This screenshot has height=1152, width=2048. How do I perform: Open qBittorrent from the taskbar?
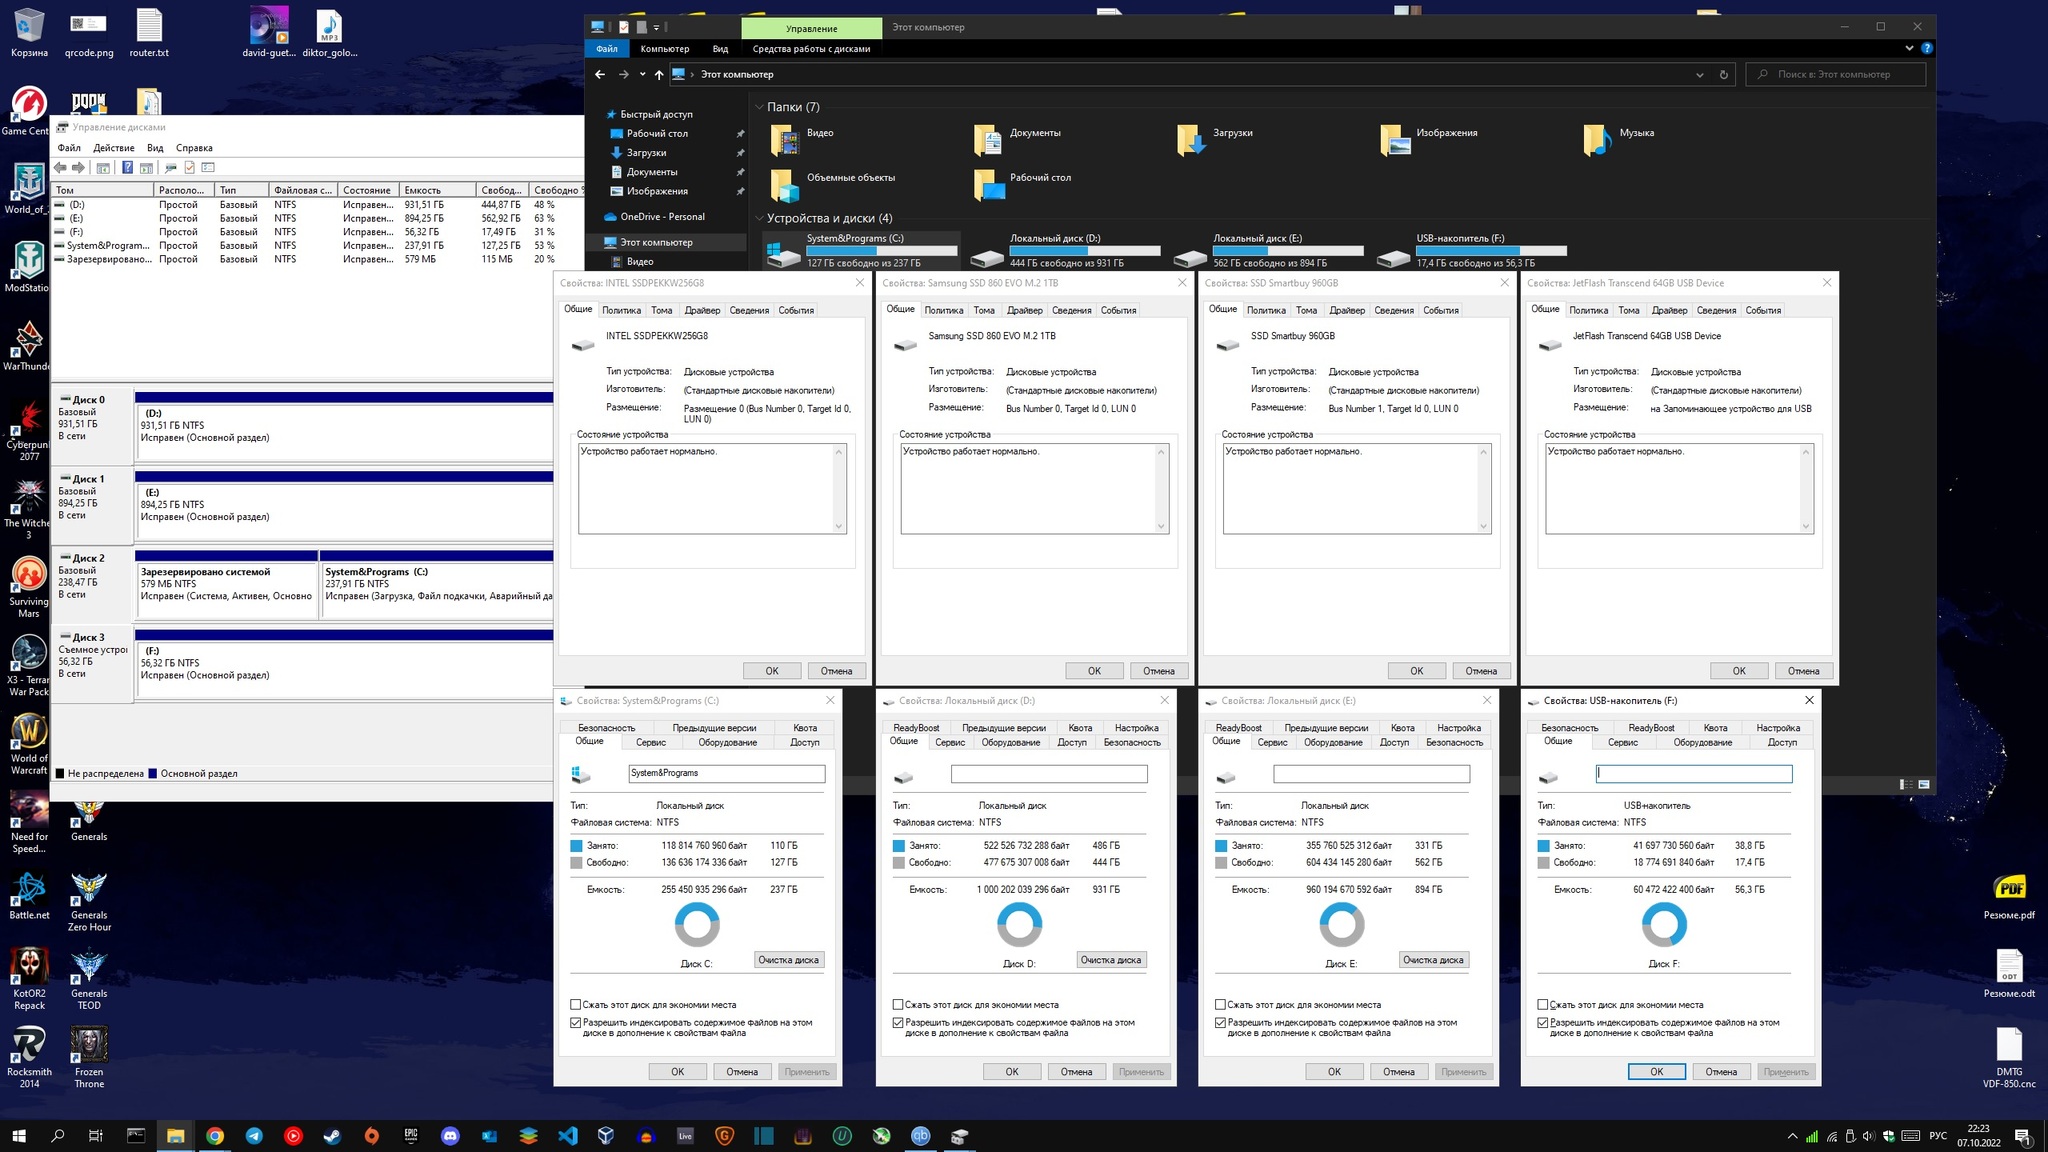point(920,1136)
